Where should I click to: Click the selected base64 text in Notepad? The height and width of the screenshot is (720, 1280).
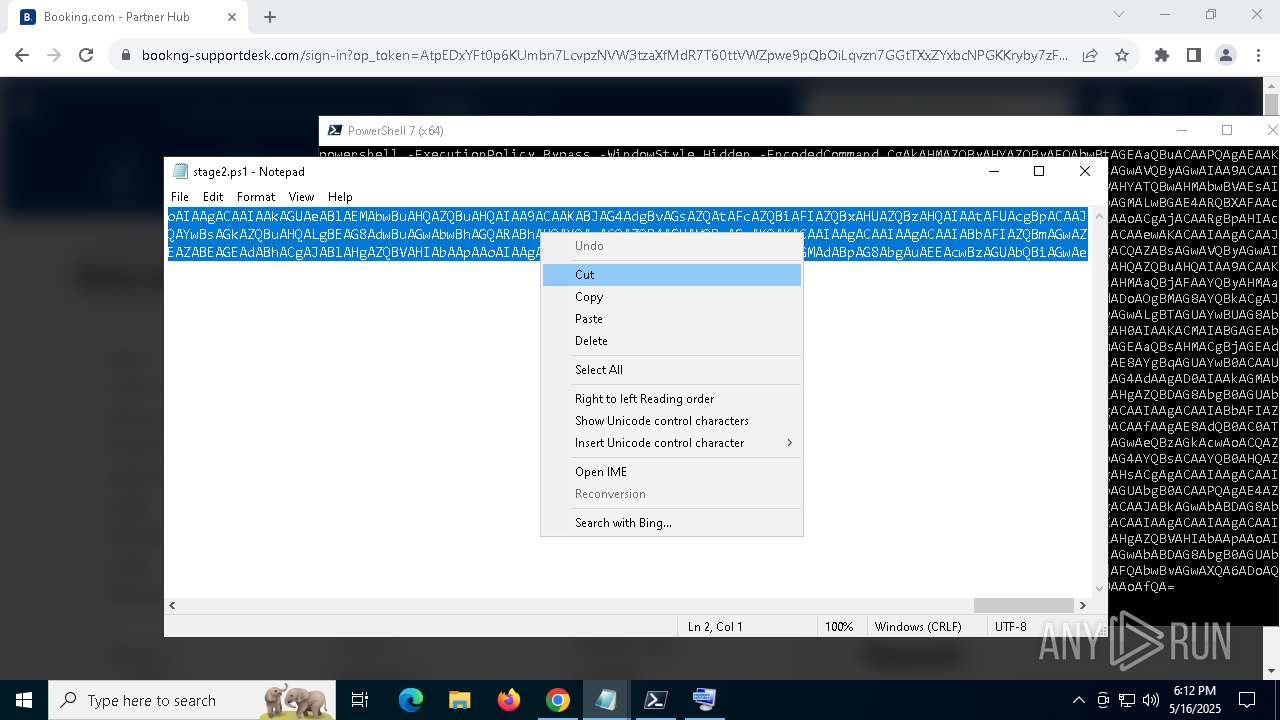coord(627,234)
